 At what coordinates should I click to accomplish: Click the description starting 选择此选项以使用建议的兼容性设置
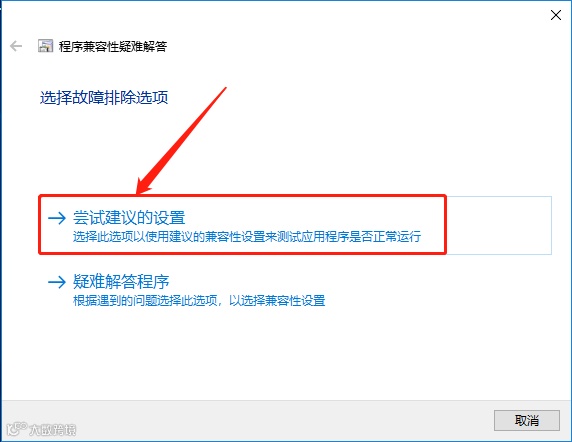tap(247, 236)
